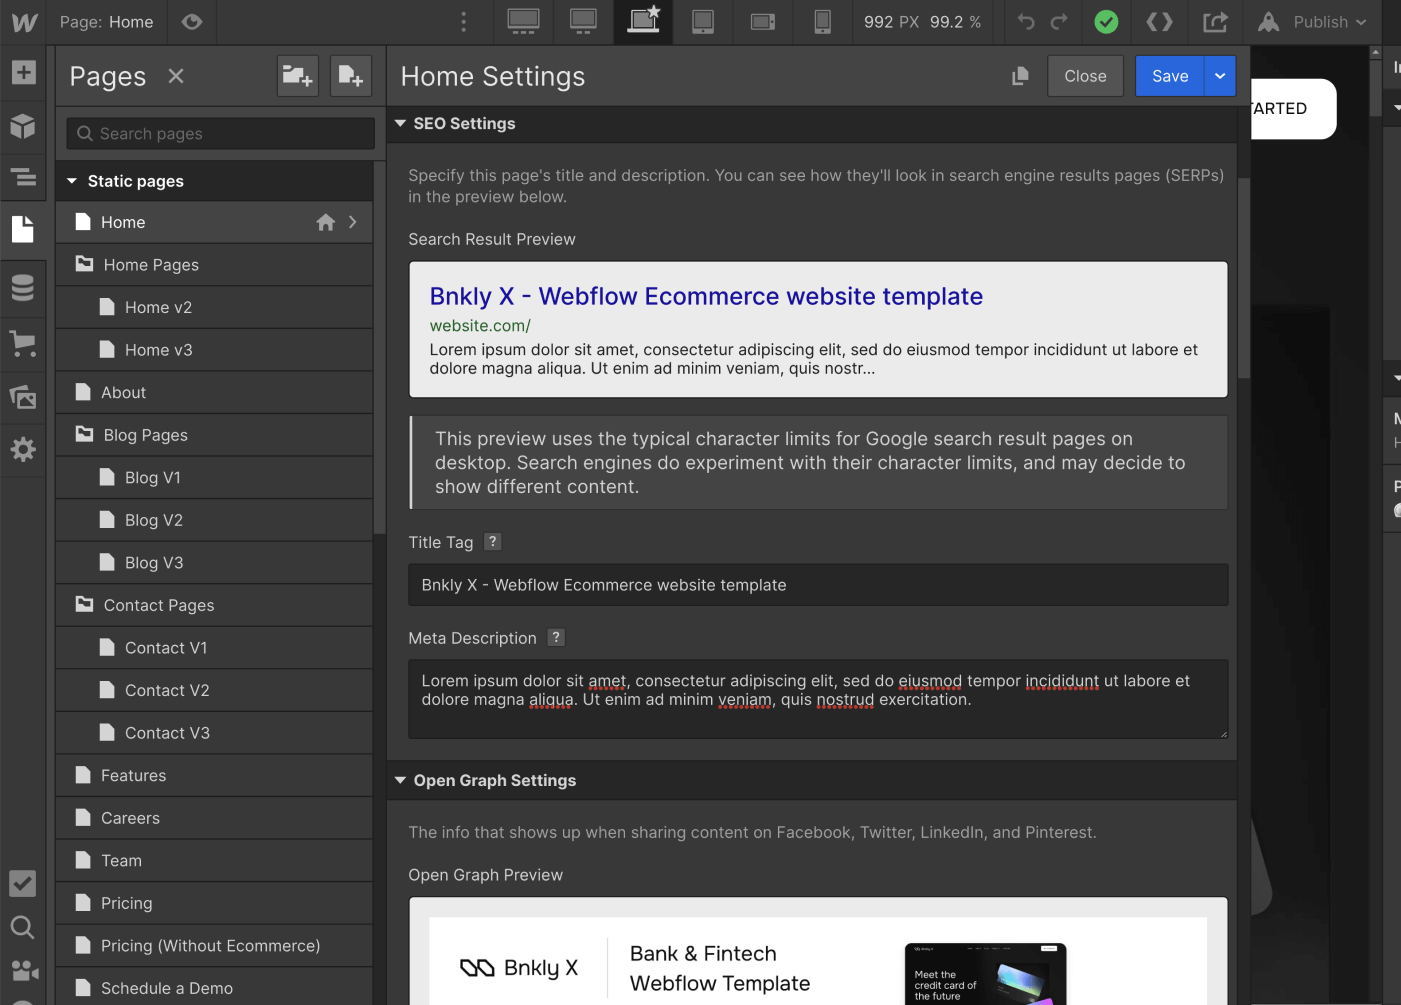Viewport: 1401px width, 1005px height.
Task: Open the Save options dropdown arrow
Action: [1220, 76]
